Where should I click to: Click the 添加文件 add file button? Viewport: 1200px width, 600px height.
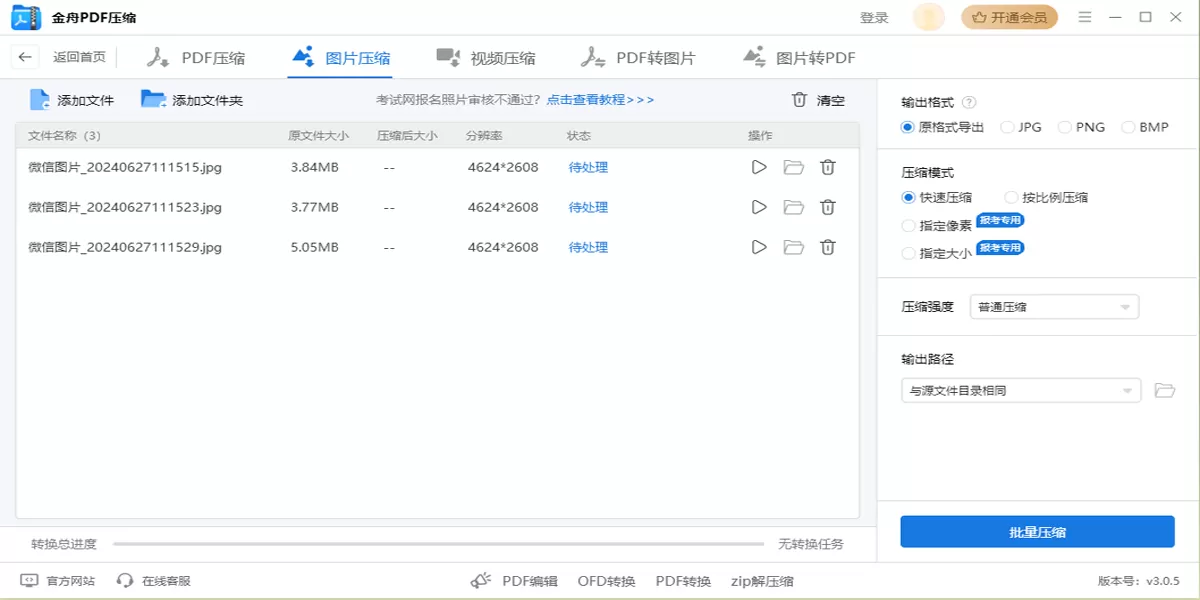[72, 100]
